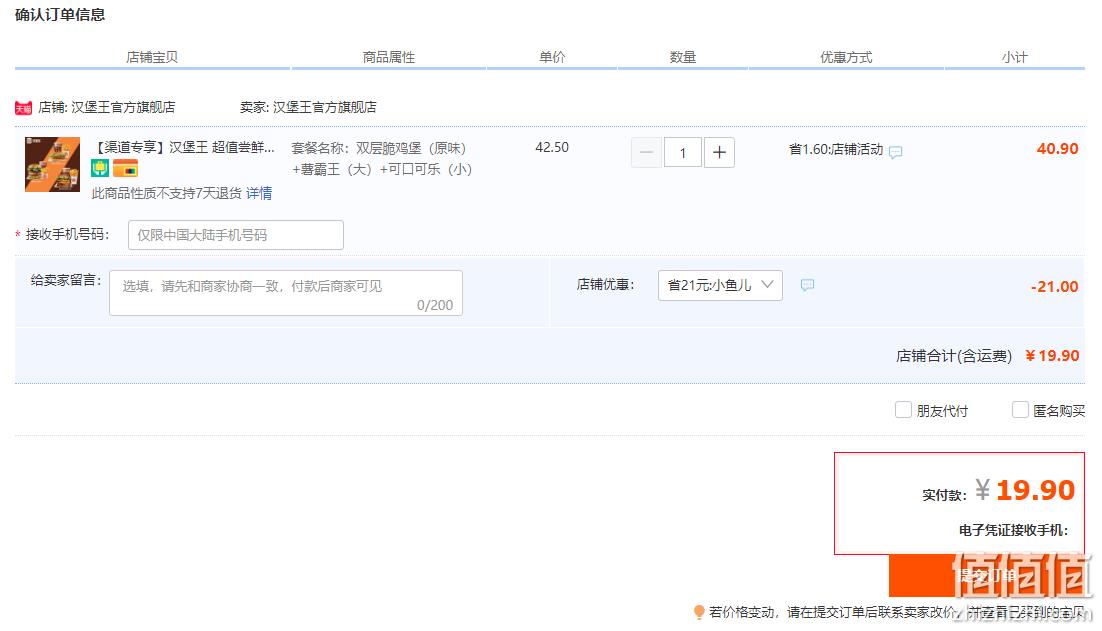Click the 此商品性质不支持7天退货 notice
Screen dimensions: 1102x631
click(x=167, y=193)
